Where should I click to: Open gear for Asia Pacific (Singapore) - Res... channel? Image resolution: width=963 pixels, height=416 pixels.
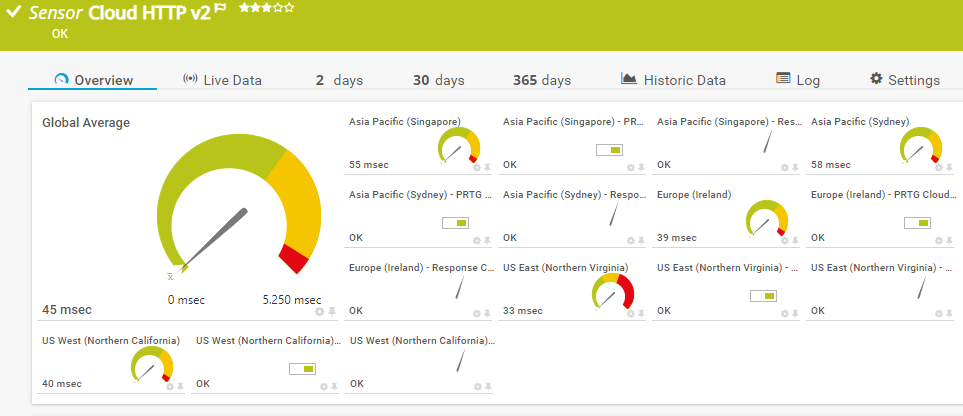[784, 167]
